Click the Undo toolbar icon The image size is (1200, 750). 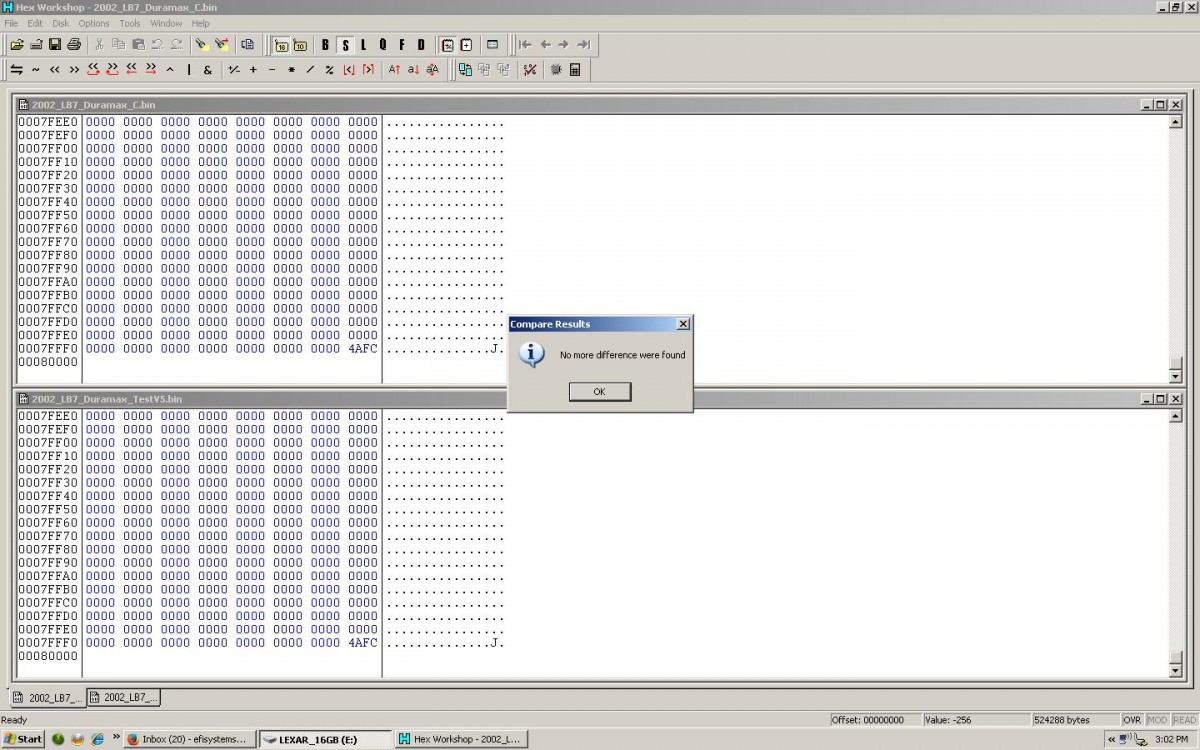click(x=157, y=44)
